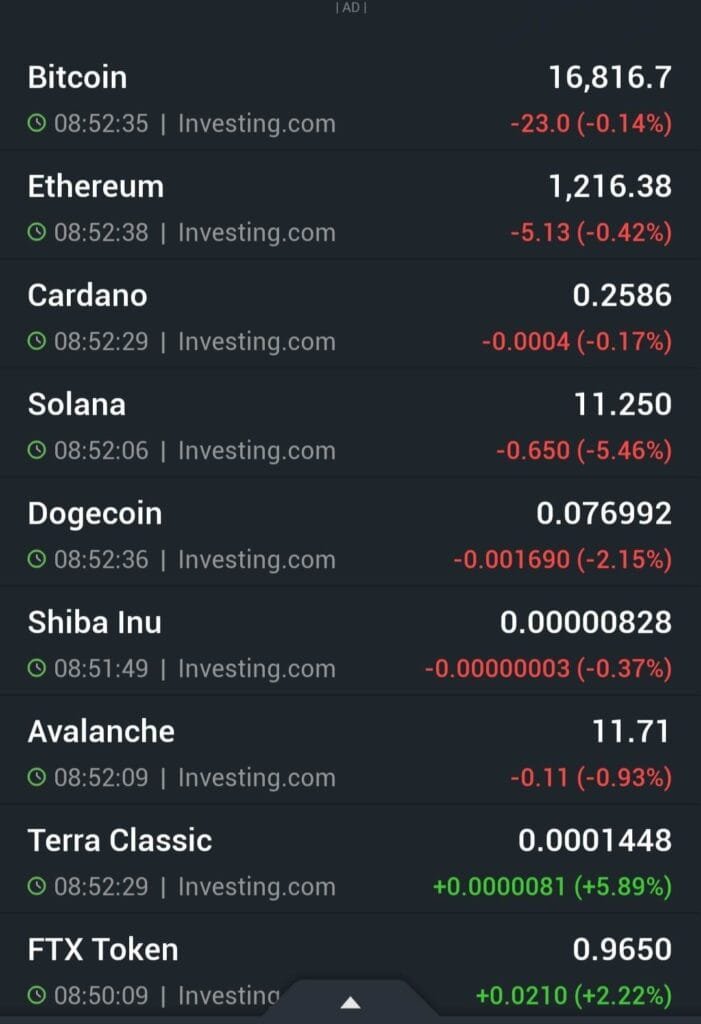Click the clock icon under Avalanche
The image size is (701, 1024).
(37, 778)
